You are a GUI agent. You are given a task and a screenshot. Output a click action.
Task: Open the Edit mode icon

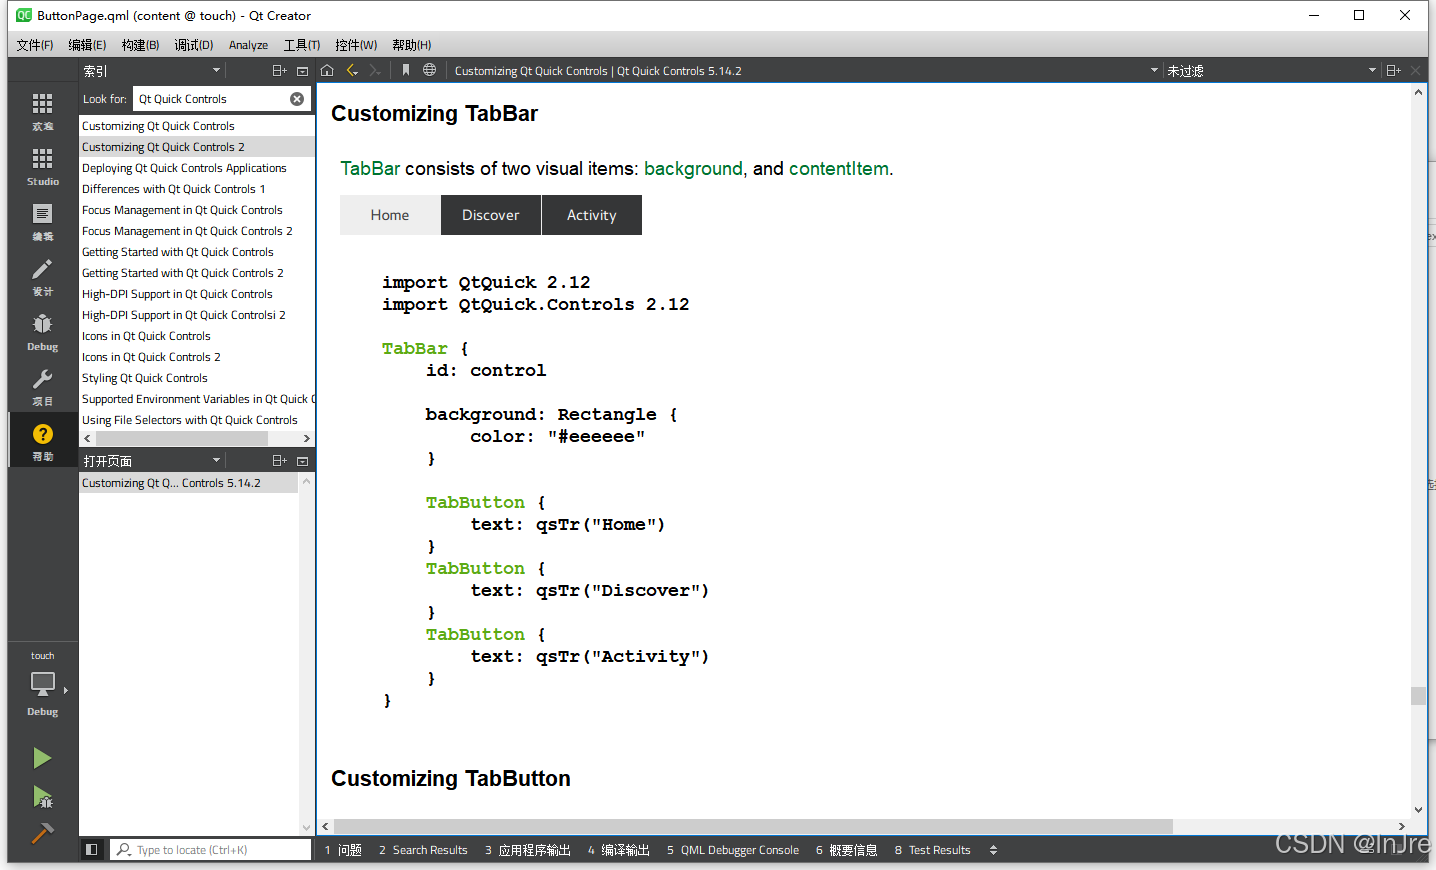tap(42, 221)
